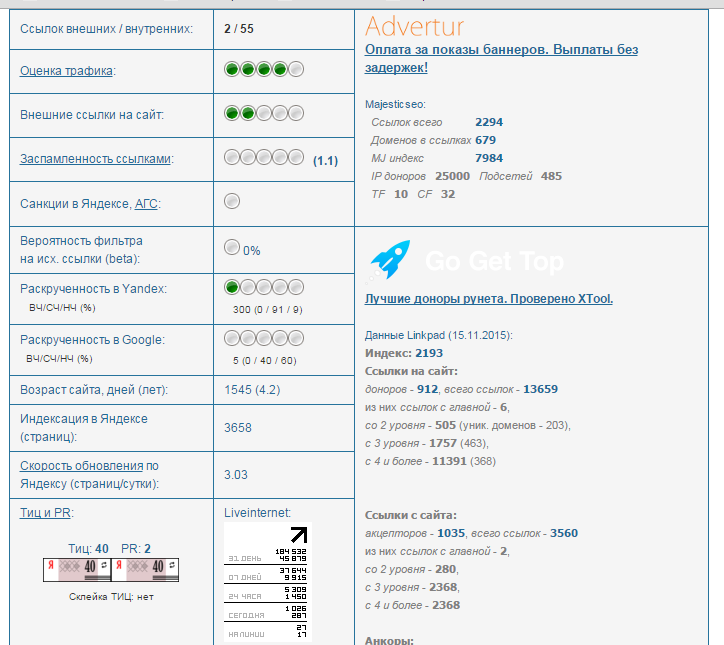Click the level 2 inbound links value 505
This screenshot has width=724, height=645.
[446, 425]
